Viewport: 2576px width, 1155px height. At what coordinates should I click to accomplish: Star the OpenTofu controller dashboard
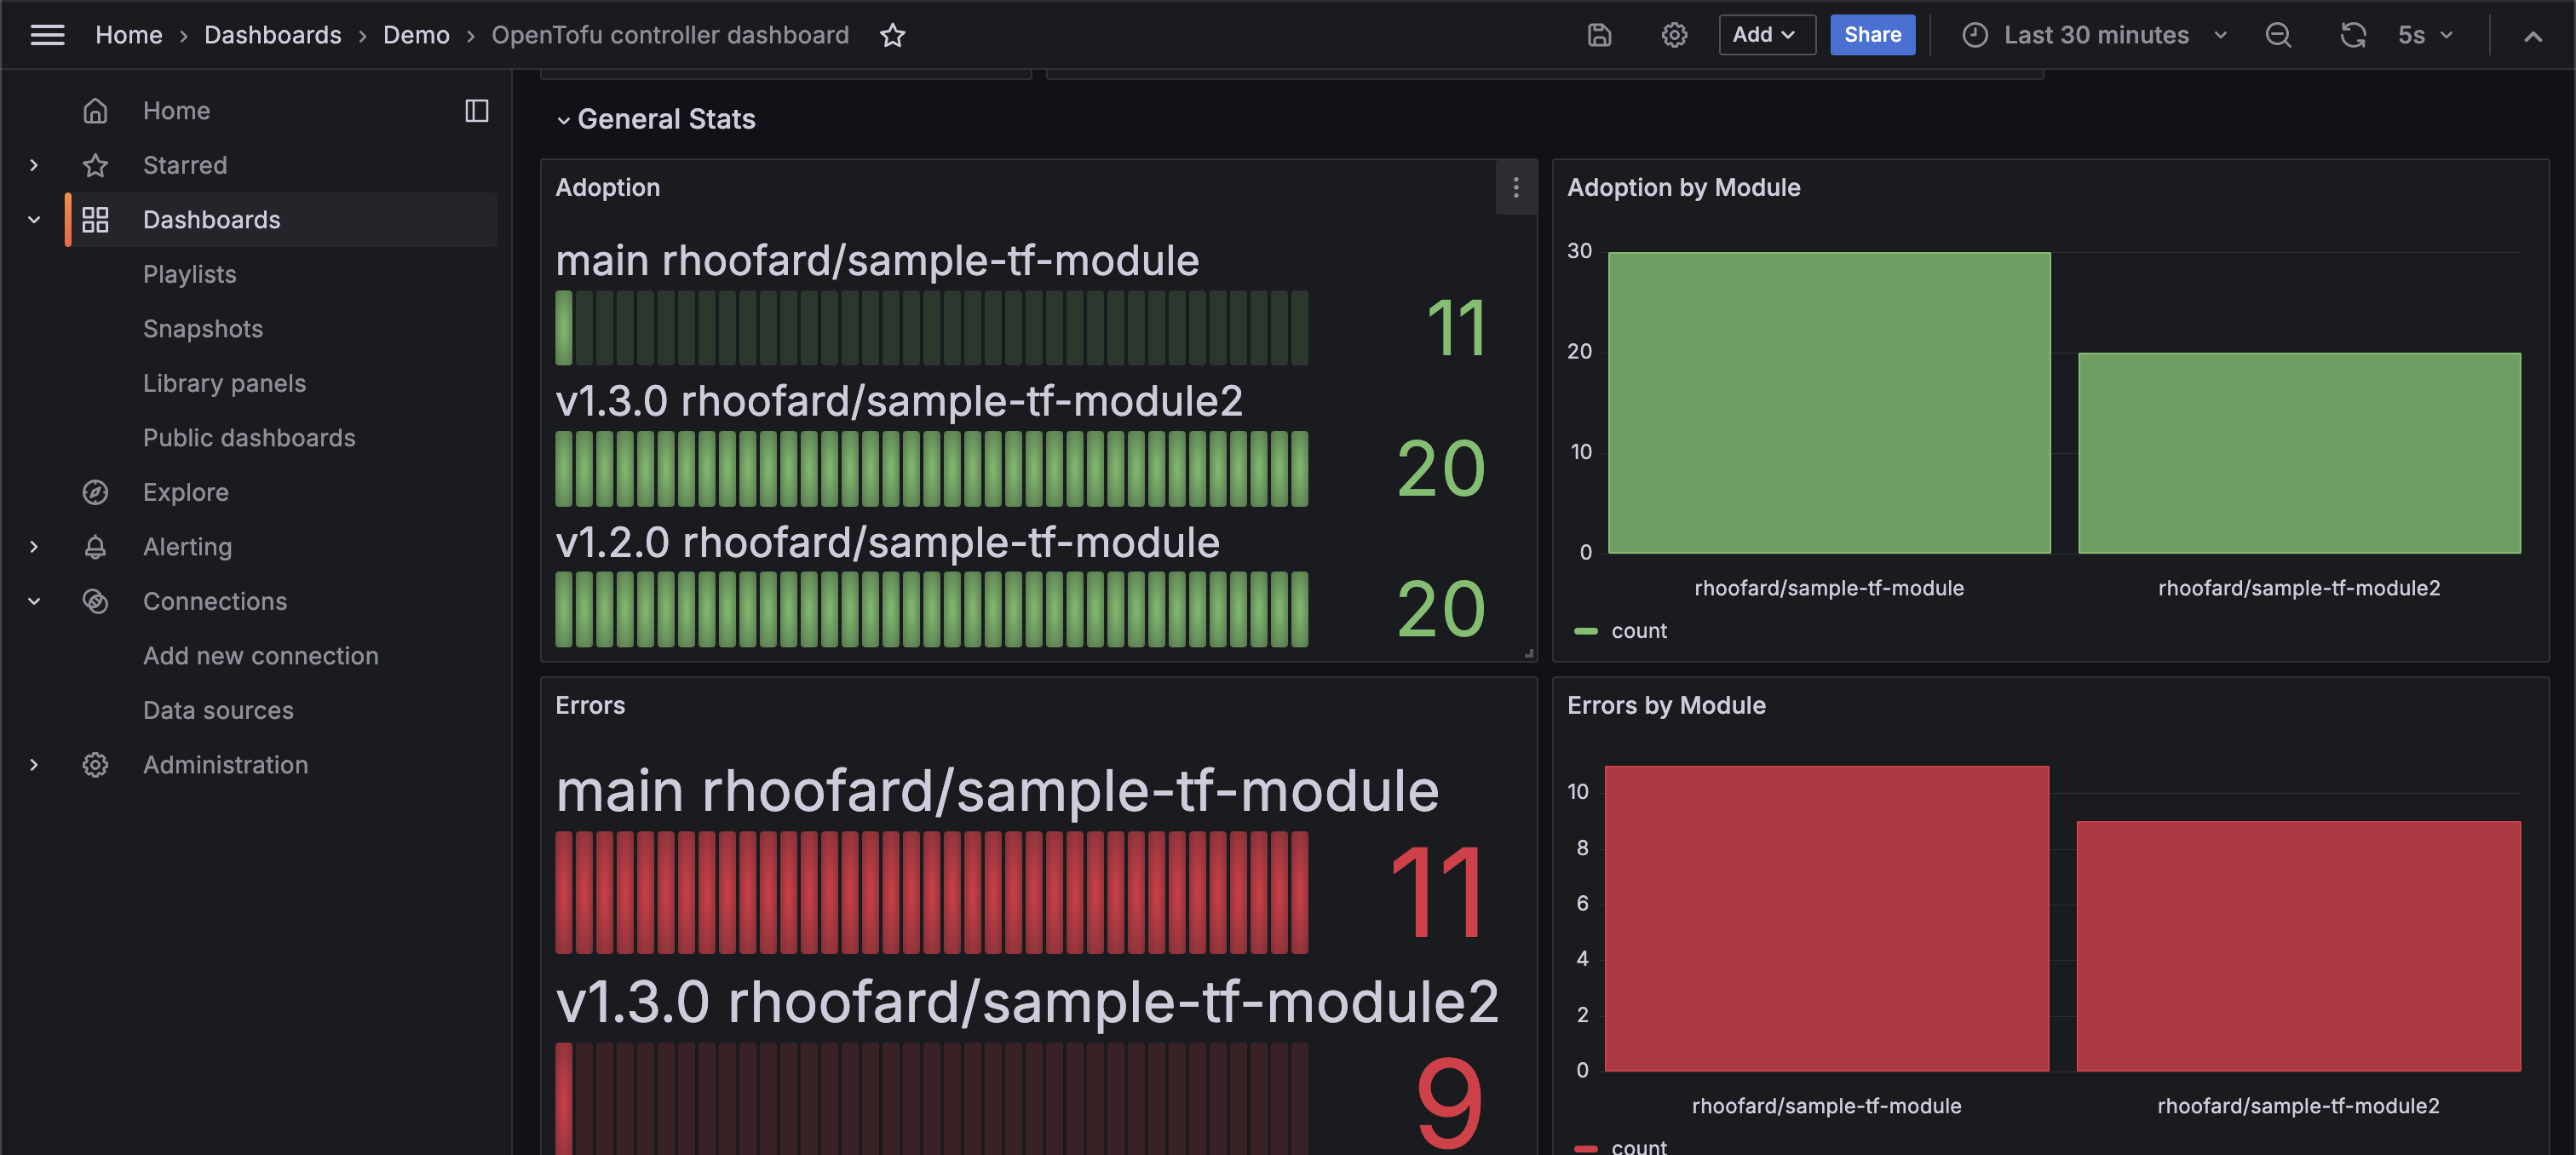pos(892,35)
